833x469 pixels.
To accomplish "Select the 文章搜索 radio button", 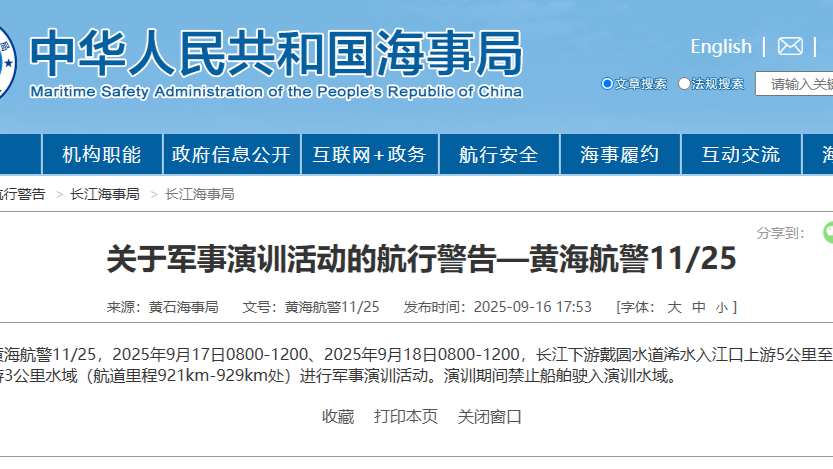I will [x=607, y=84].
